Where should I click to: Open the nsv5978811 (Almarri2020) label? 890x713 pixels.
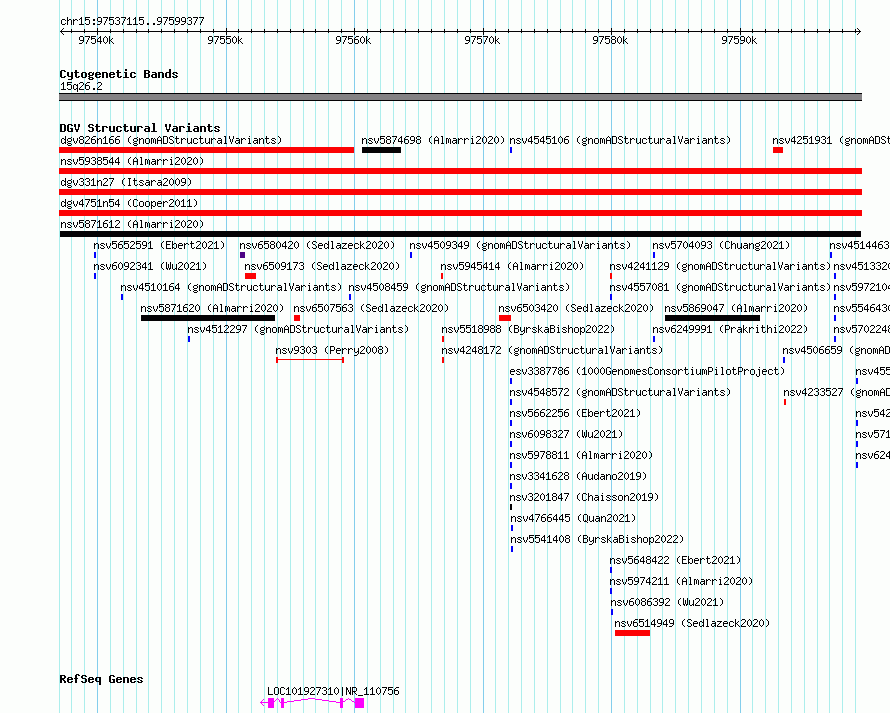point(581,455)
